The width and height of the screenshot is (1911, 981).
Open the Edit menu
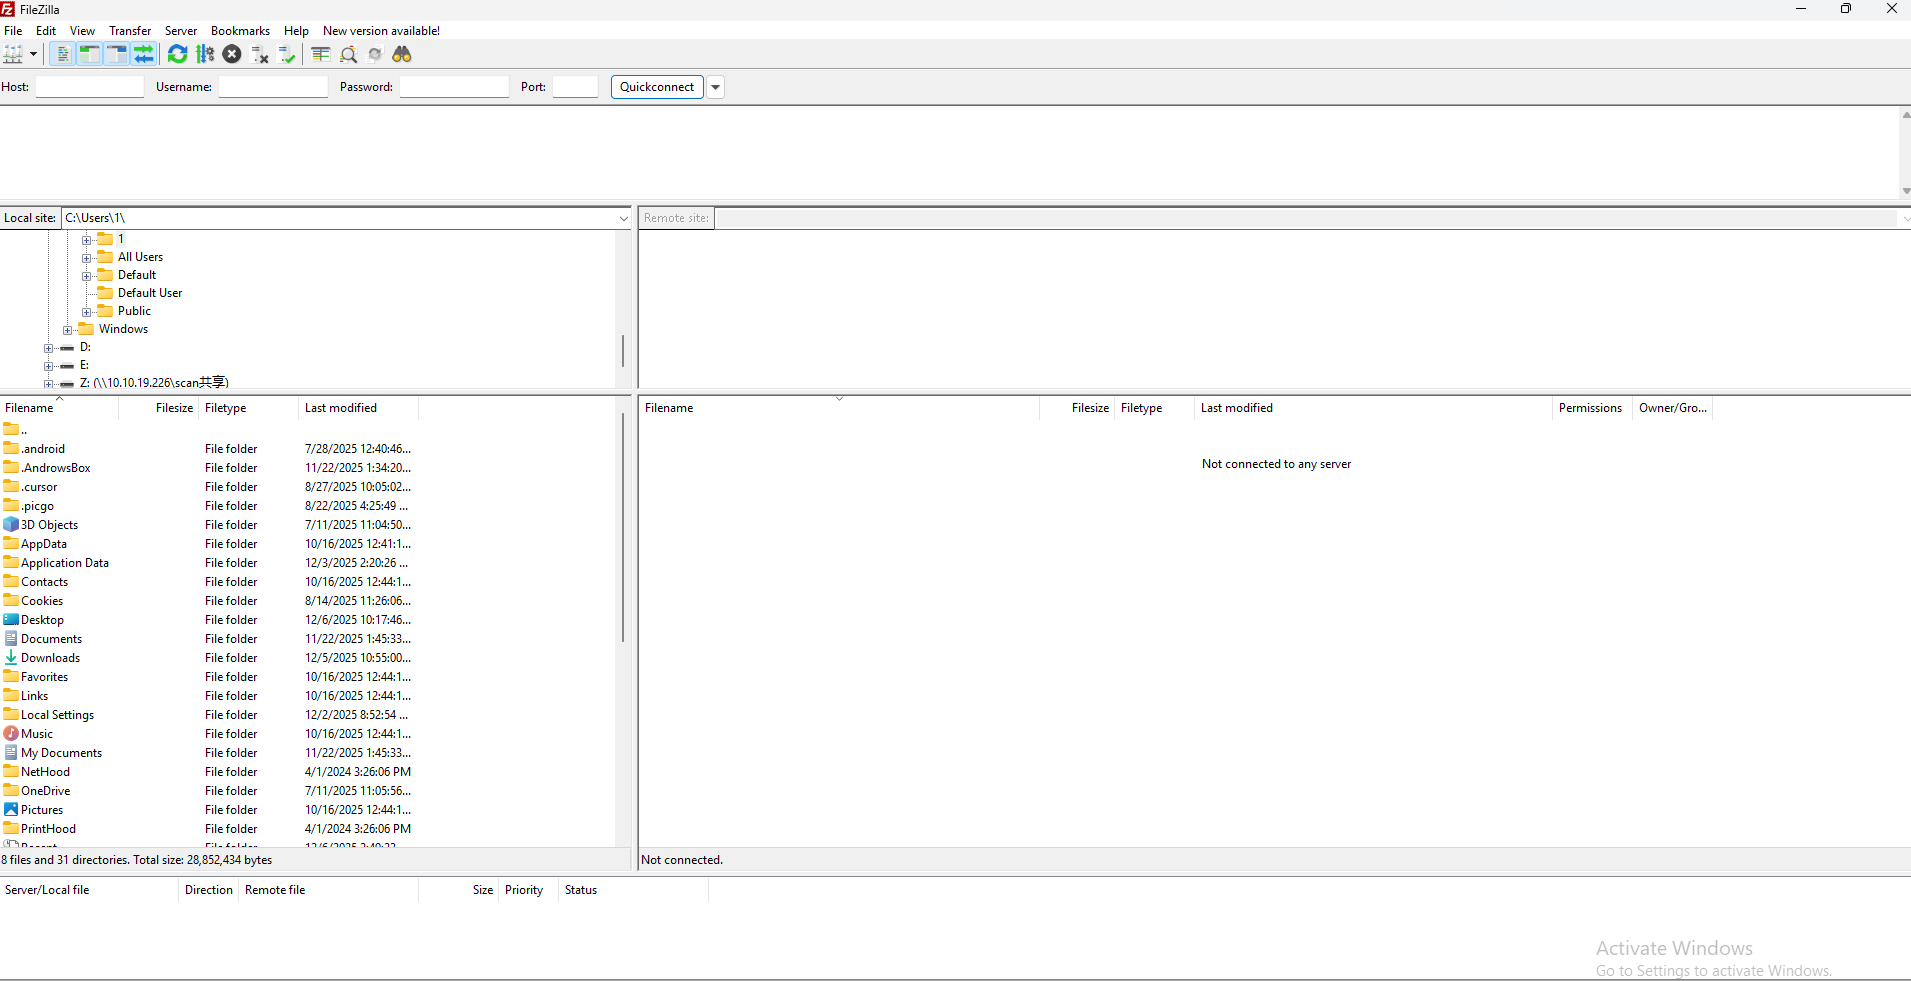[x=46, y=31]
